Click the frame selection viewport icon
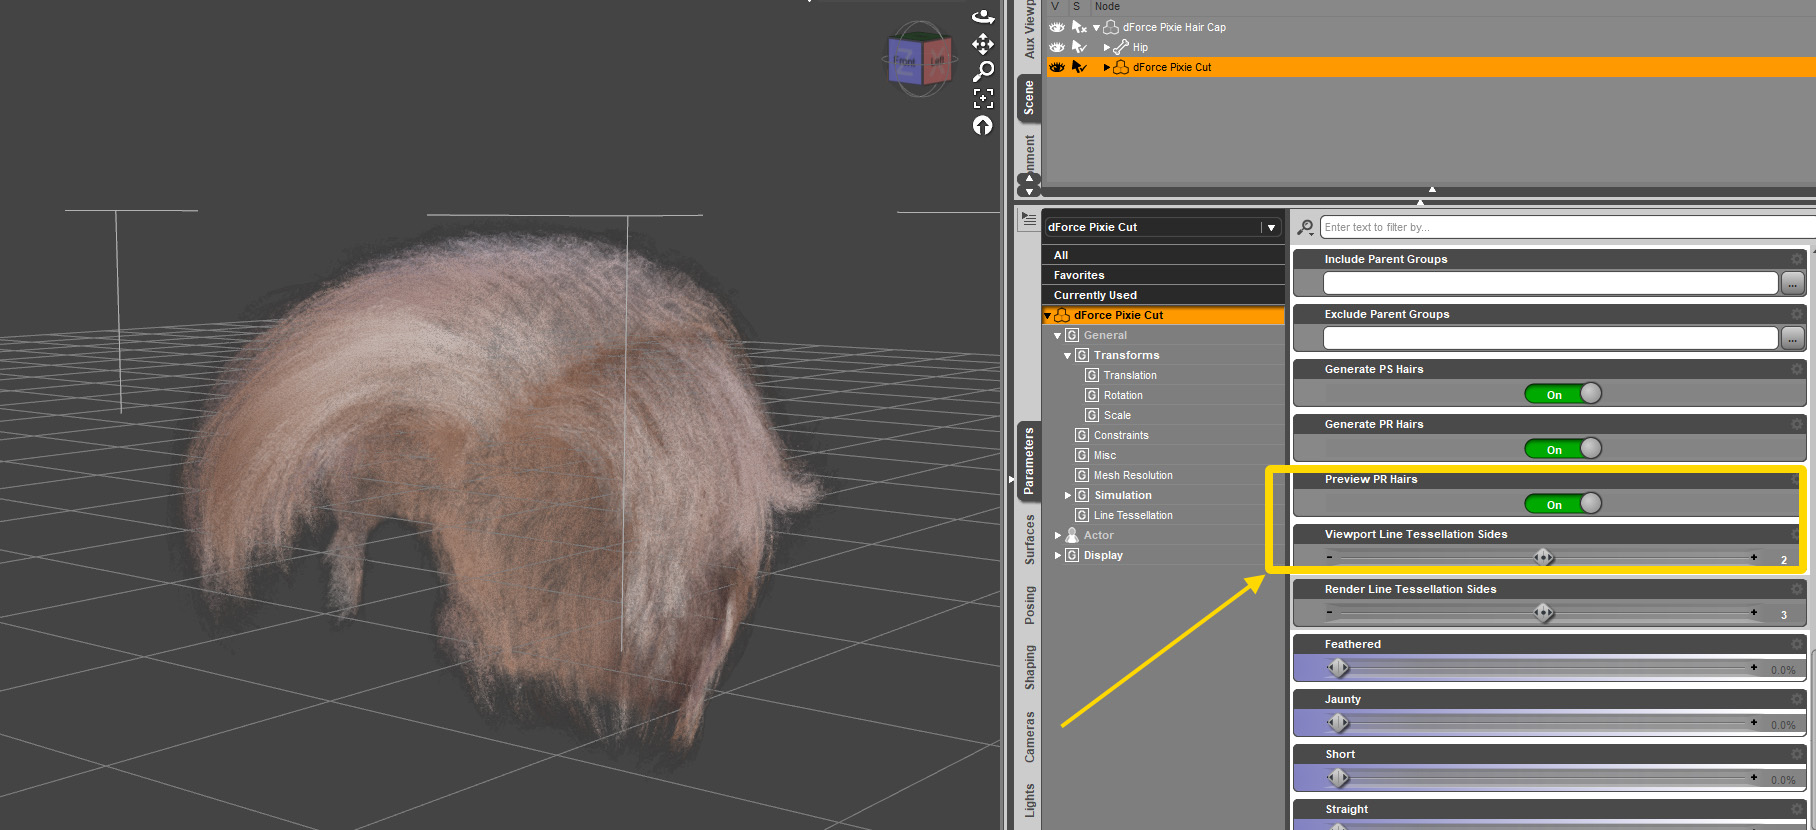1816x830 pixels. pos(983,98)
